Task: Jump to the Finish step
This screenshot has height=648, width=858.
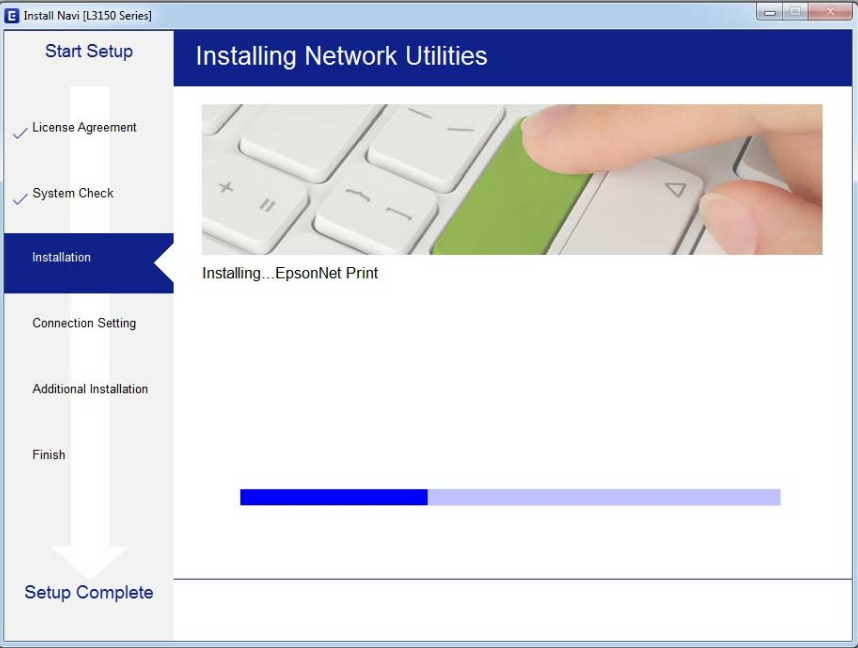Action: (x=49, y=455)
